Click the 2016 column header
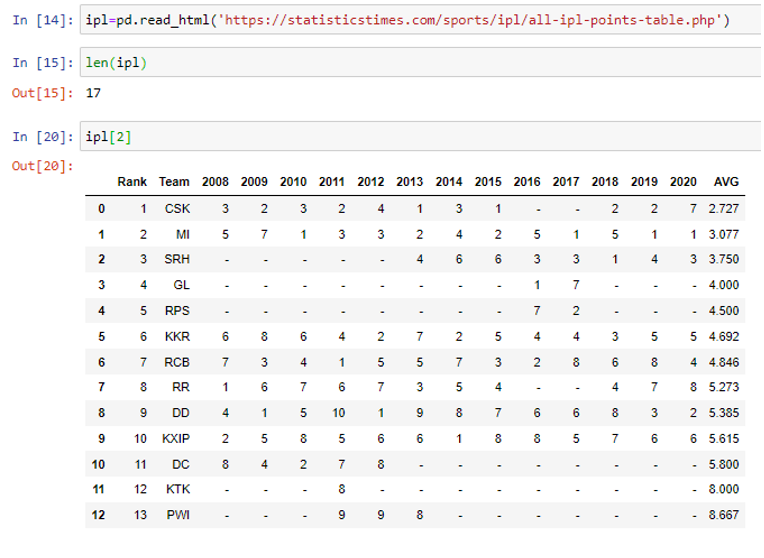This screenshot has width=764, height=558. (x=527, y=182)
